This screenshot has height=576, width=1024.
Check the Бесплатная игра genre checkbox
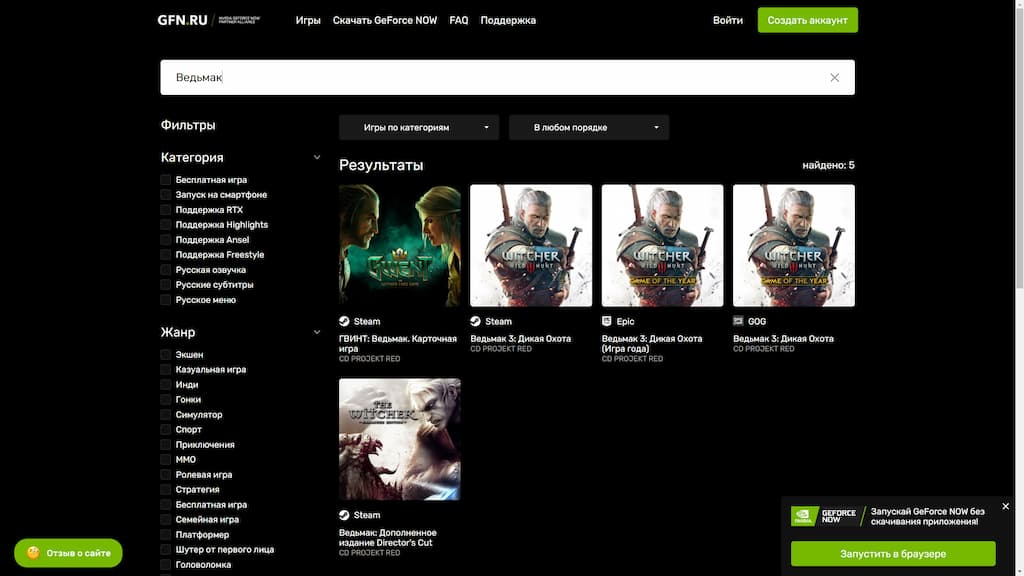tap(166, 505)
